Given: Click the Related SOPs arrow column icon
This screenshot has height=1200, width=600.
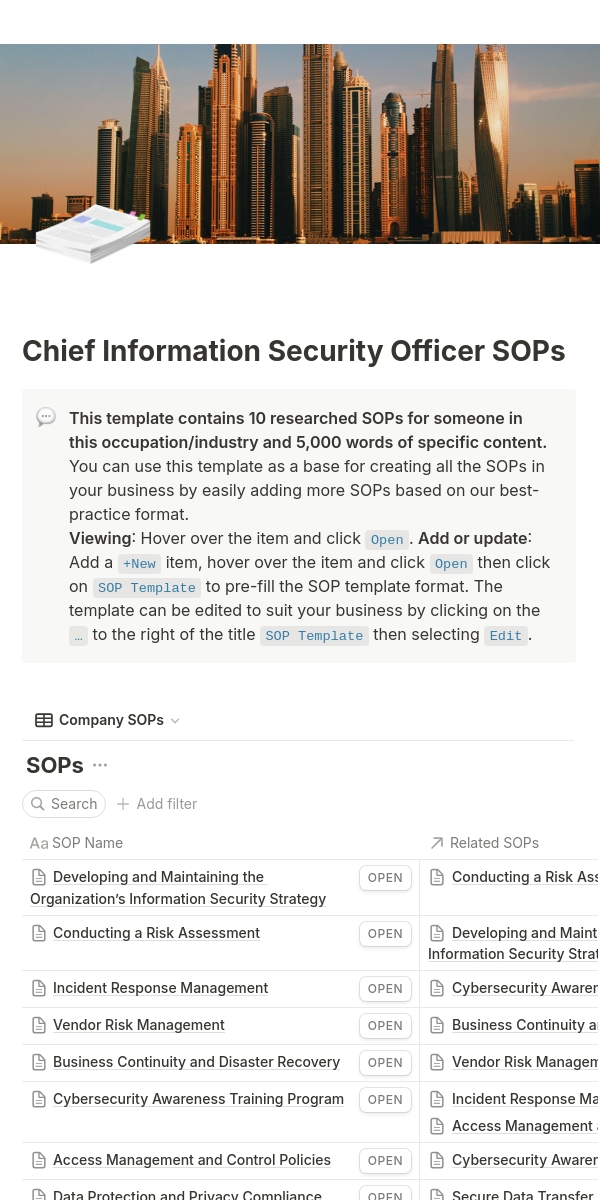Looking at the screenshot, I should point(437,843).
